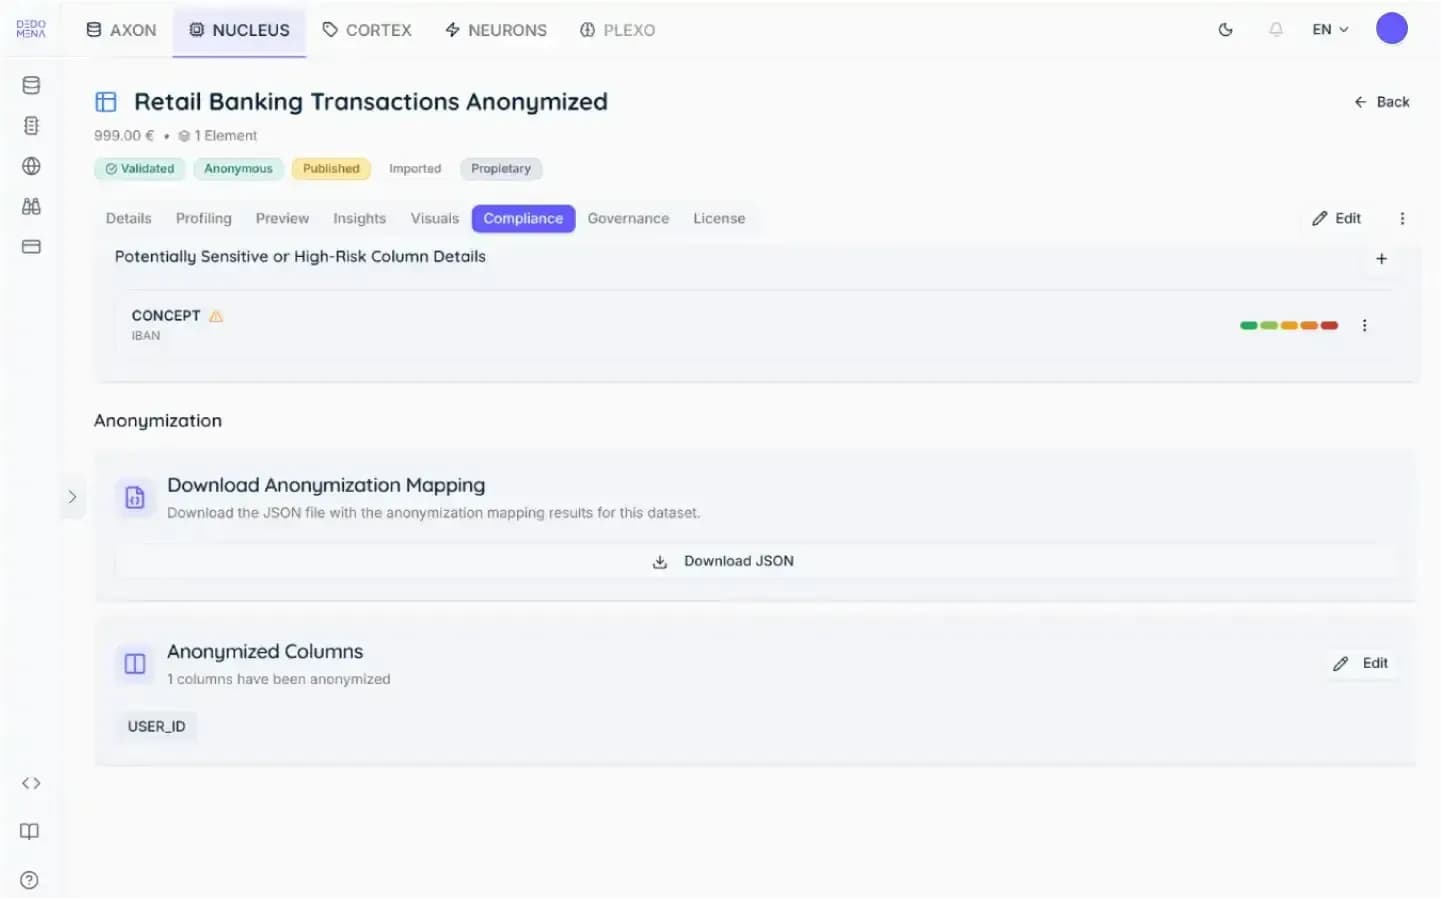Viewport: 1442px width, 900px height.
Task: Click the Download JSON button
Action: (x=757, y=562)
